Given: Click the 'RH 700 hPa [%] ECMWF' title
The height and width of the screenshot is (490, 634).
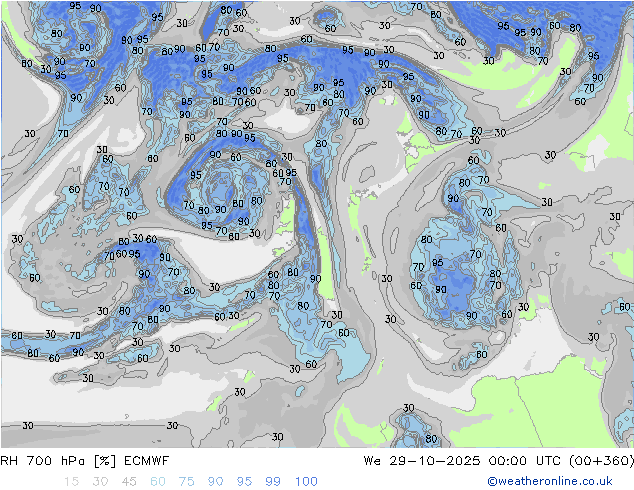Looking at the screenshot, I should (x=85, y=461).
